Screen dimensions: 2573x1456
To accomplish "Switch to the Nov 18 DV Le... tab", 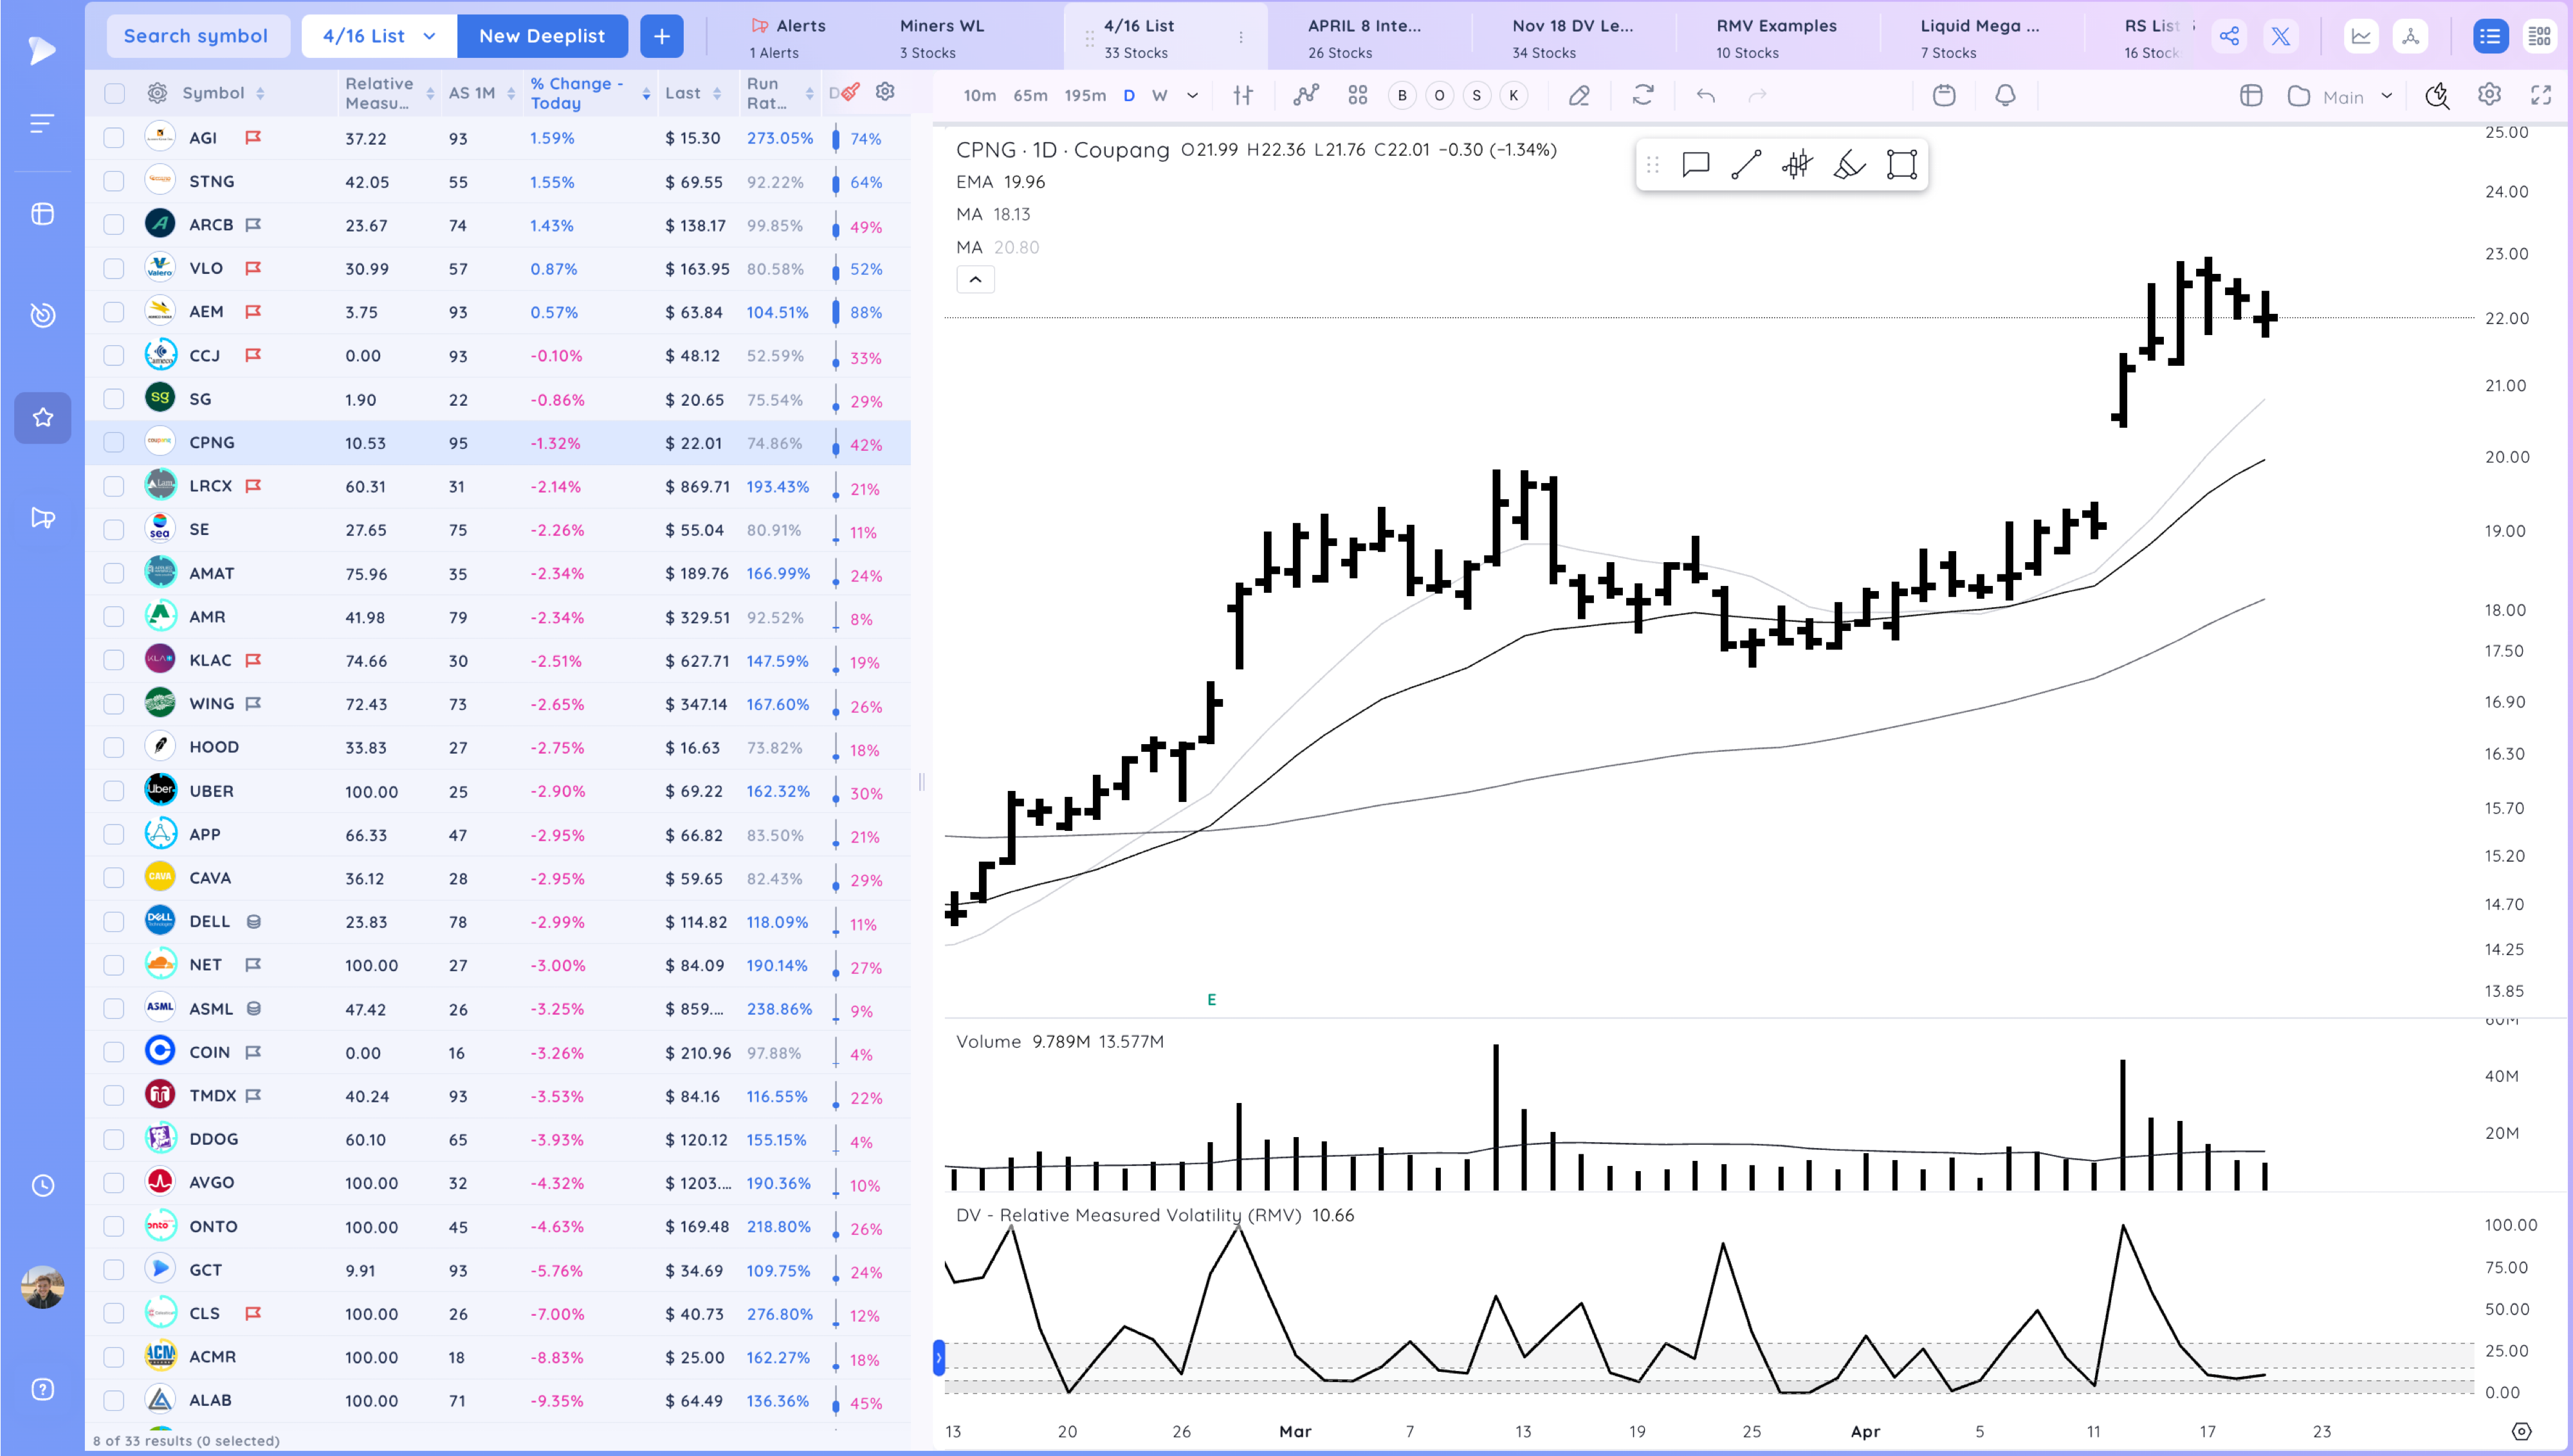I will click(1572, 37).
